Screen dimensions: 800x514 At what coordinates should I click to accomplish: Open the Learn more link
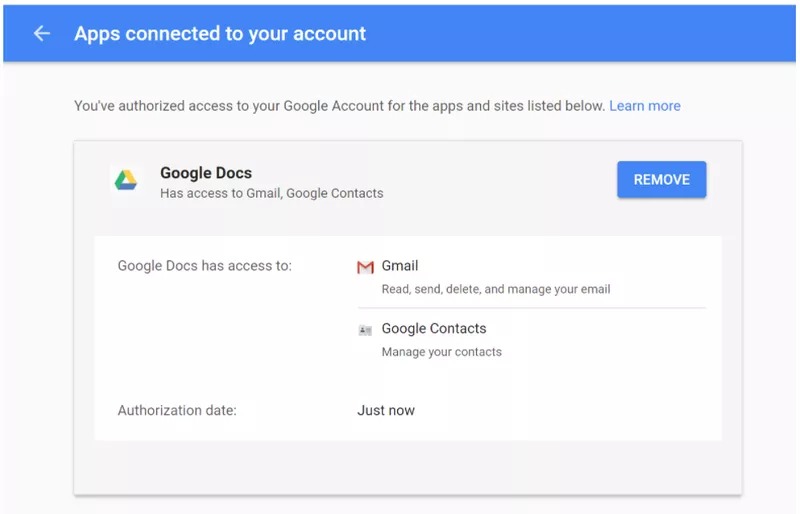644,106
